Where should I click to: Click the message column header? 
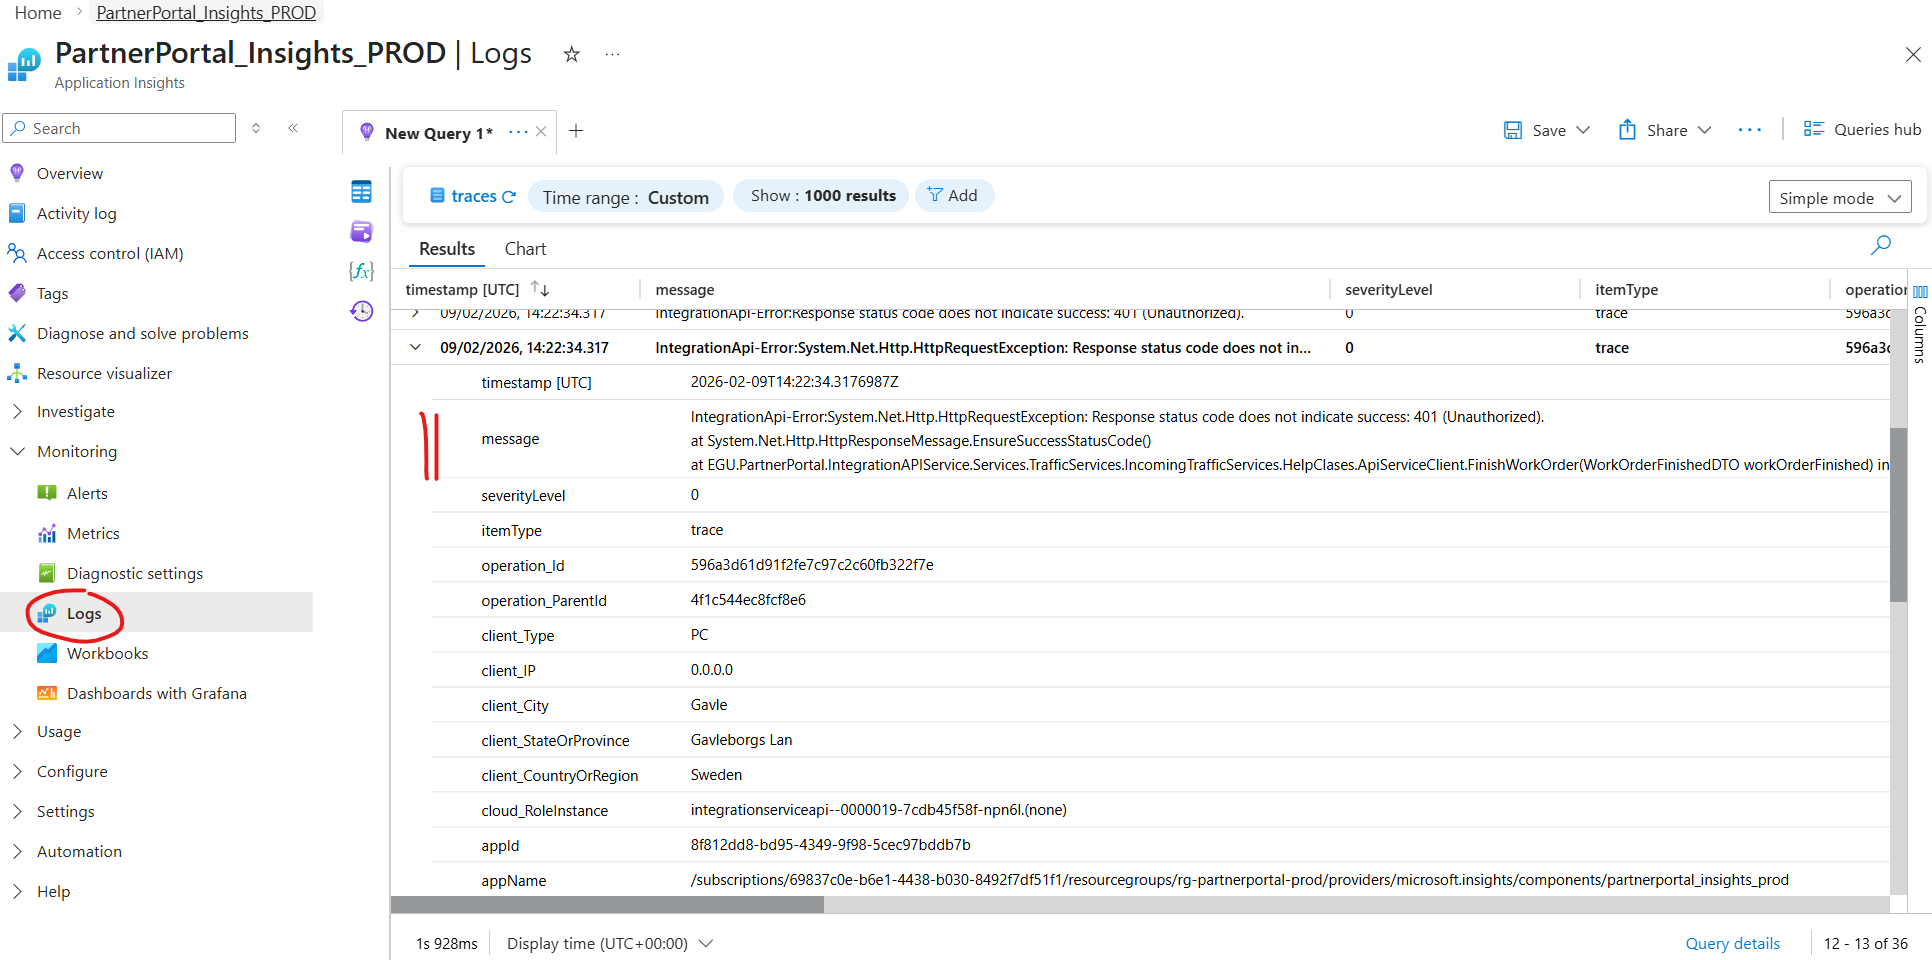click(x=684, y=289)
